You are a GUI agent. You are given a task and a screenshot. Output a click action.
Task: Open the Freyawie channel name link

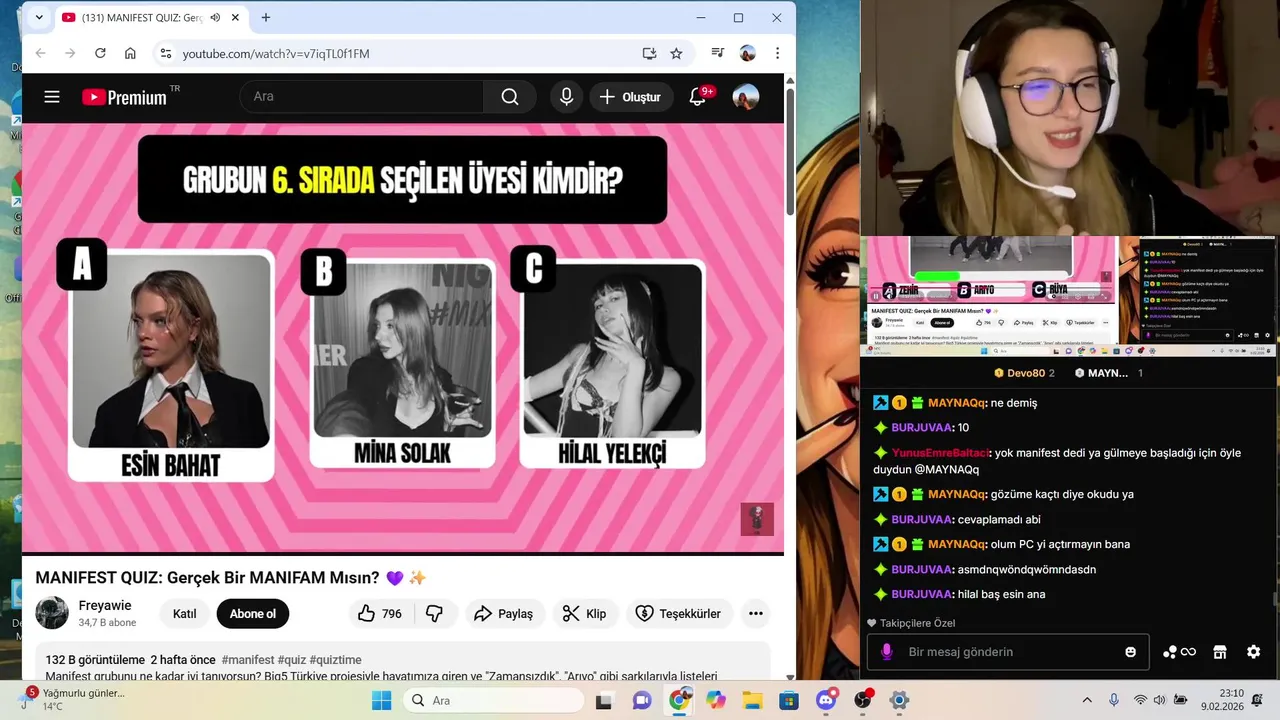[105, 606]
